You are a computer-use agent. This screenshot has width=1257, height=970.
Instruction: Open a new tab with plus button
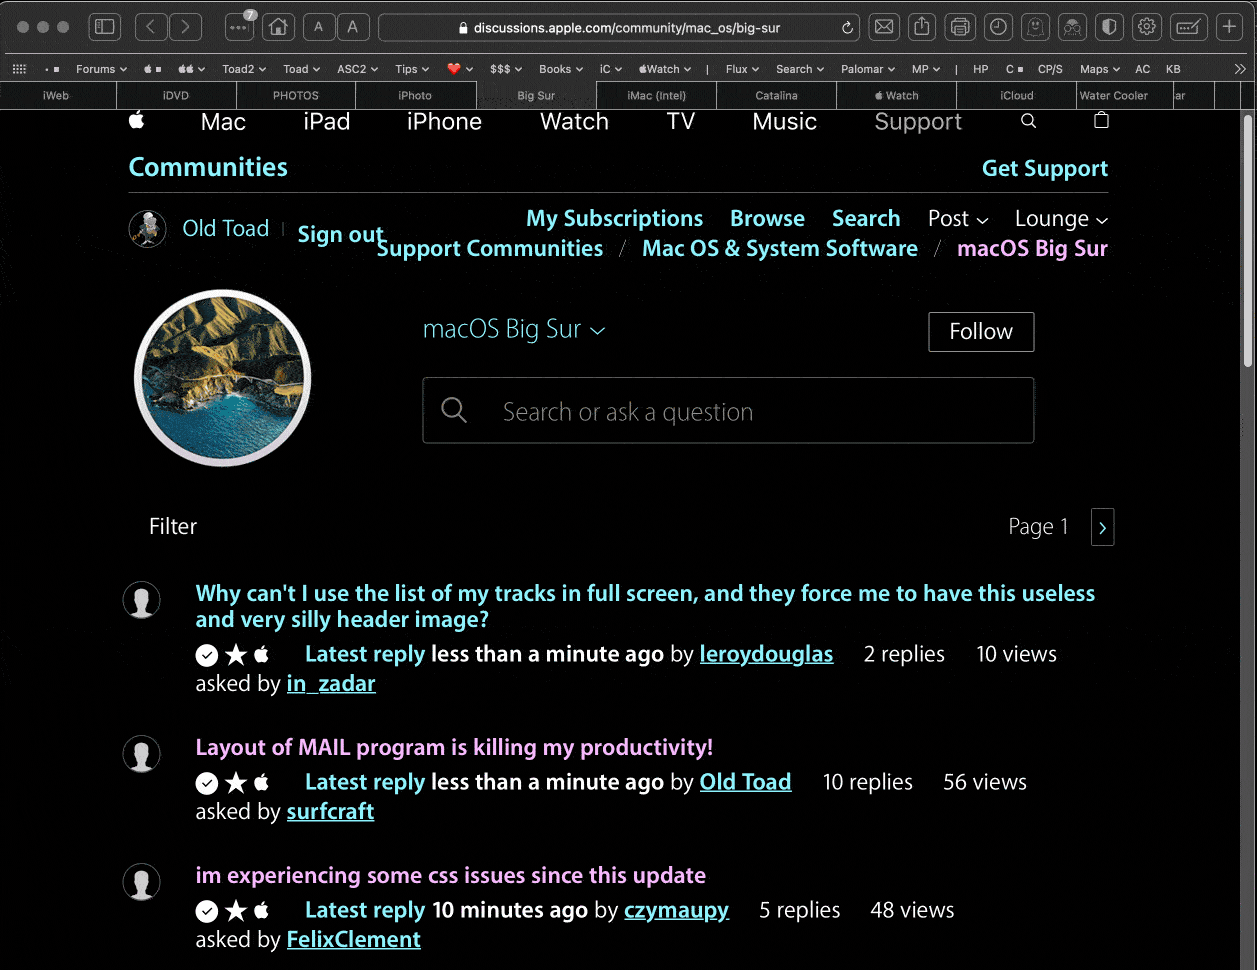coord(1230,27)
